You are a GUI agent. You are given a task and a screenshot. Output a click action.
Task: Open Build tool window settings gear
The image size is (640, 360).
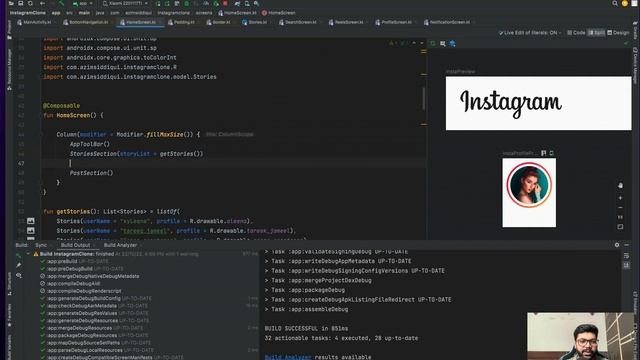[617, 245]
